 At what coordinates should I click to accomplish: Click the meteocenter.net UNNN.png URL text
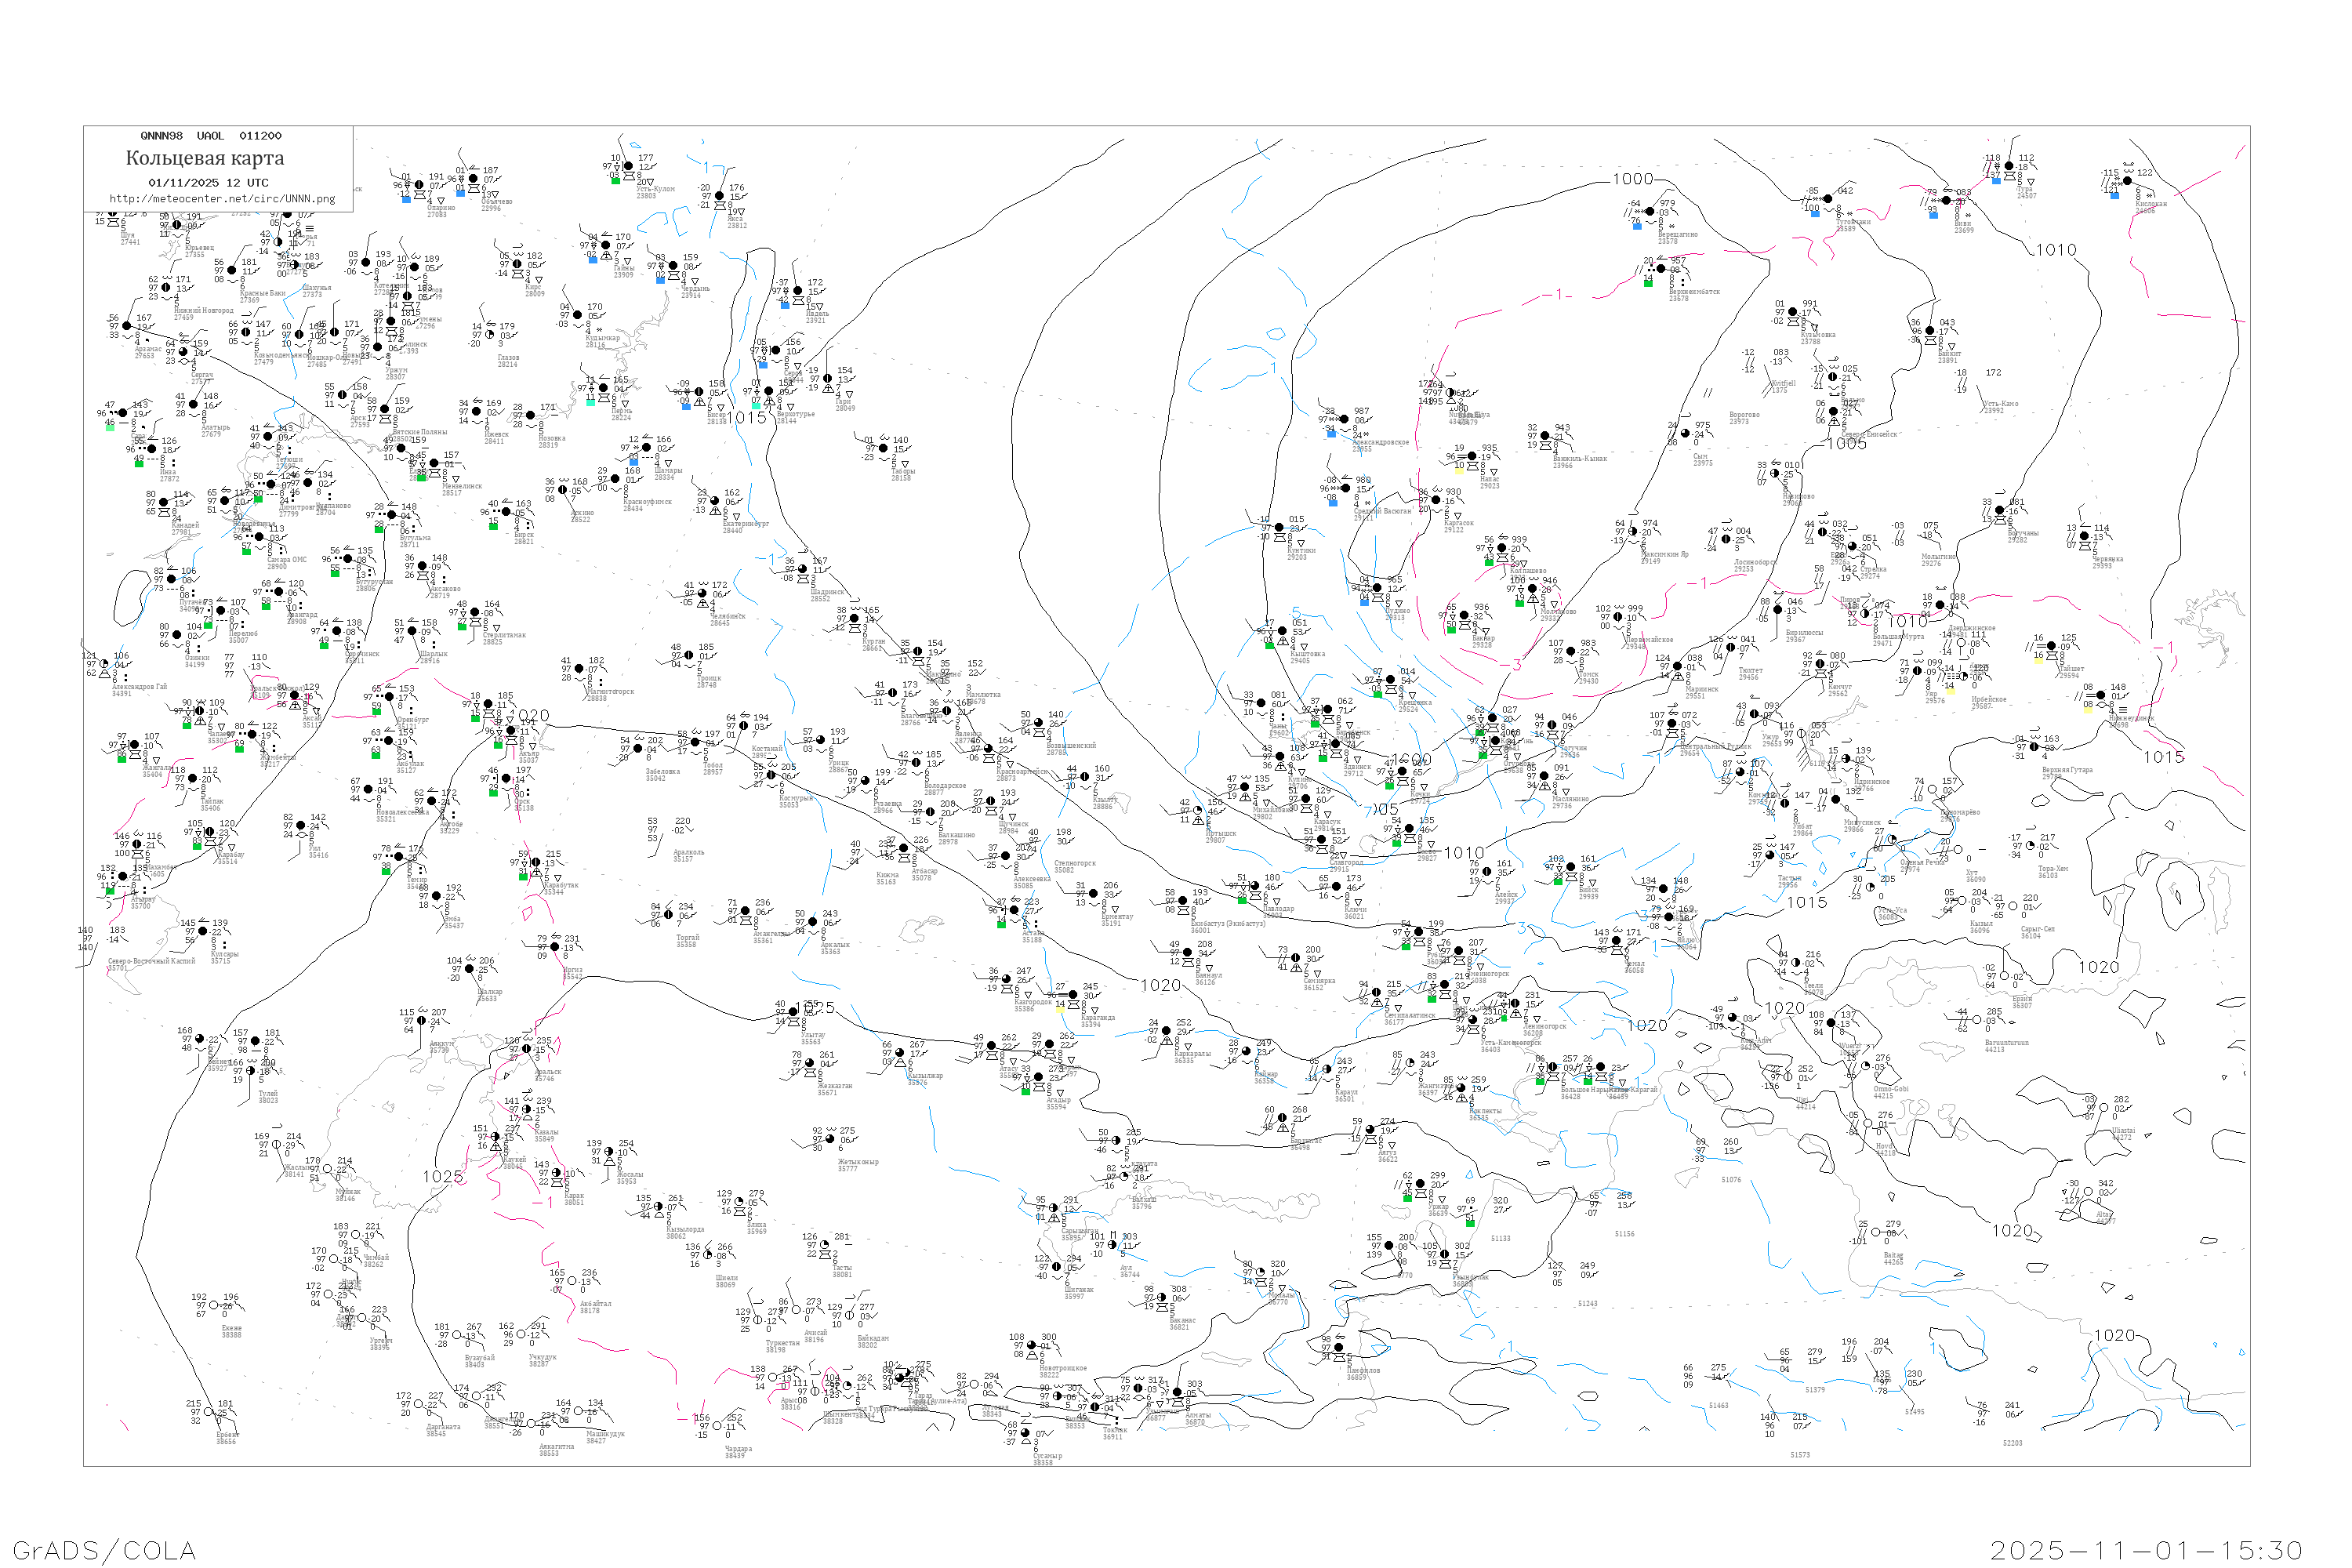pos(221,198)
